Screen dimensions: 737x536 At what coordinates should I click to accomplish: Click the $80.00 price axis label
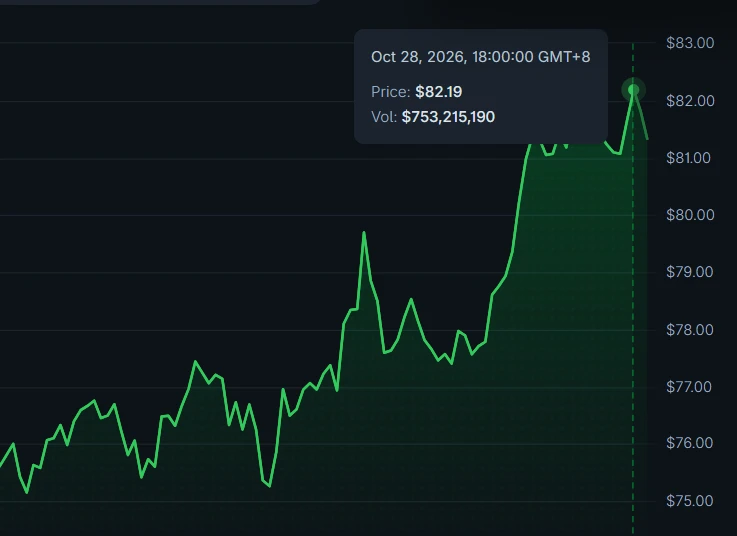(x=690, y=215)
